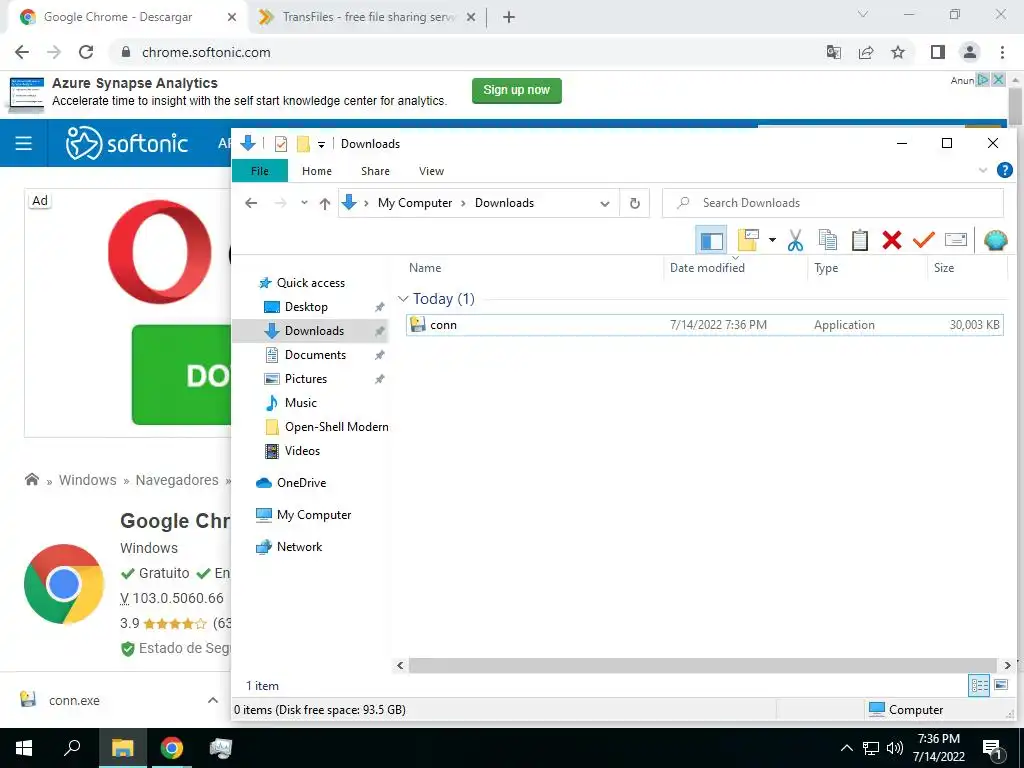Screen dimensions: 1024x768
Task: Open Quick Access Toolbar customize dropdown
Action: point(321,144)
